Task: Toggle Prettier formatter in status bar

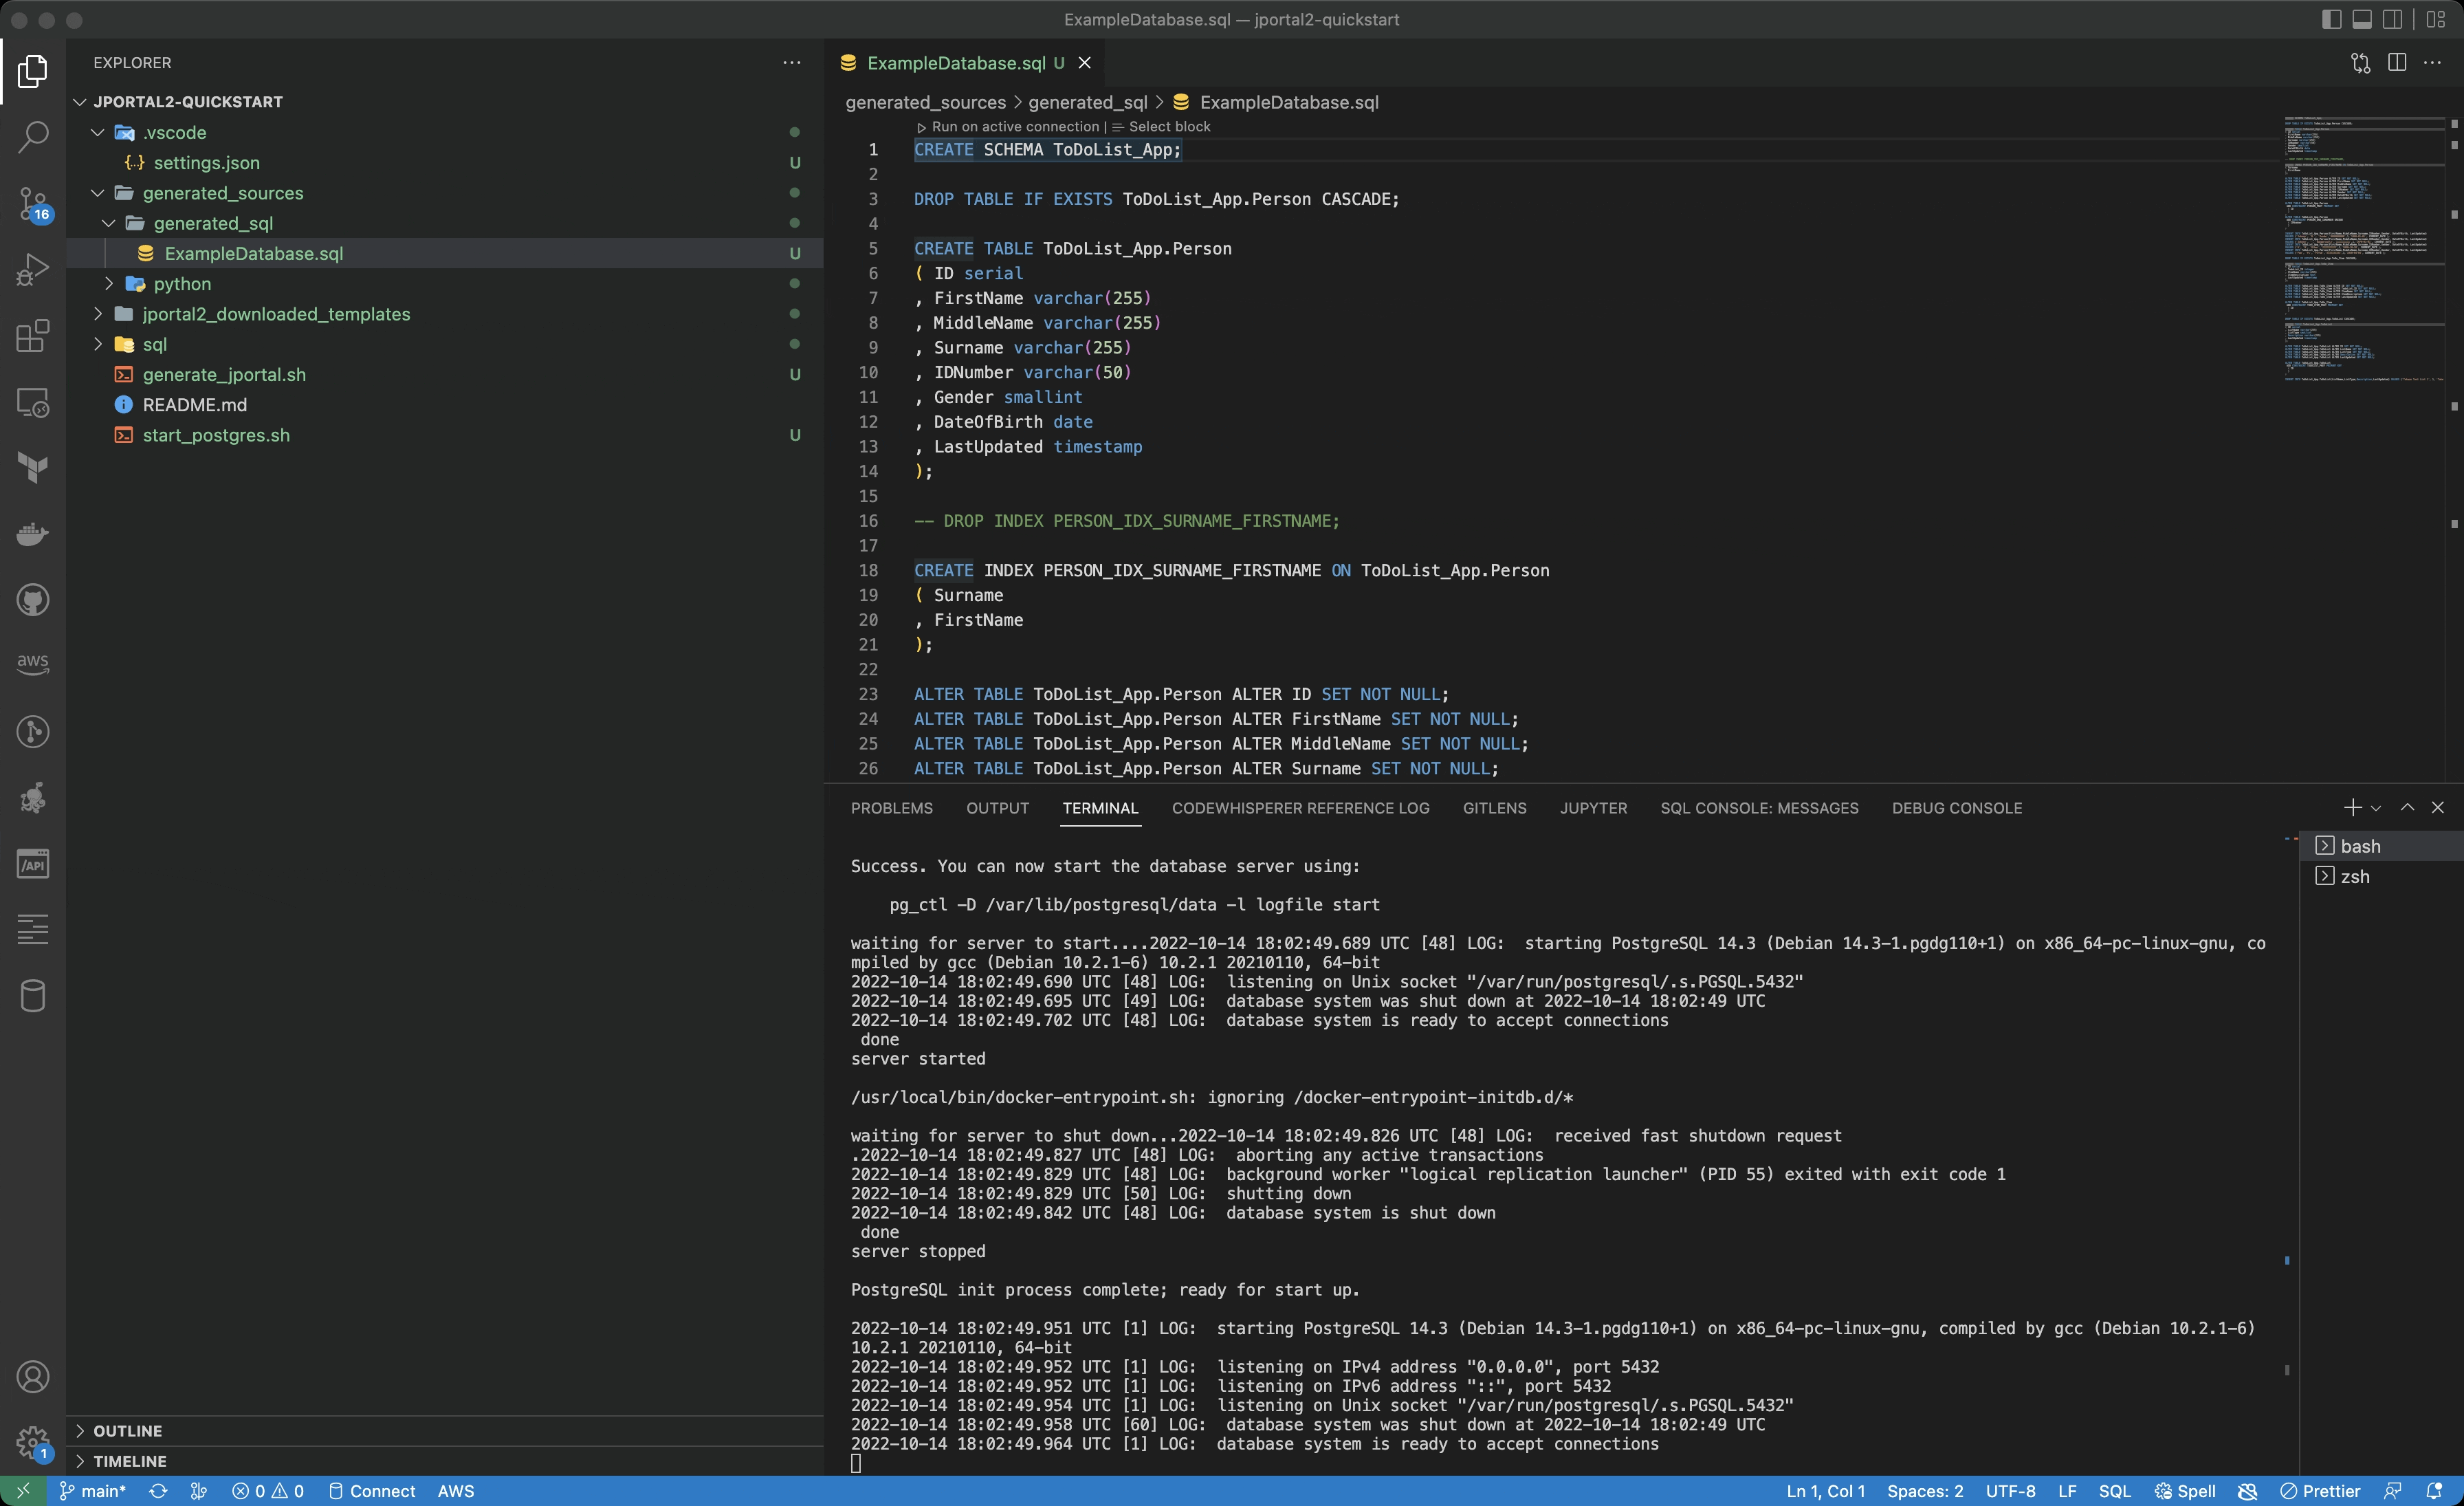Action: 2320,1491
